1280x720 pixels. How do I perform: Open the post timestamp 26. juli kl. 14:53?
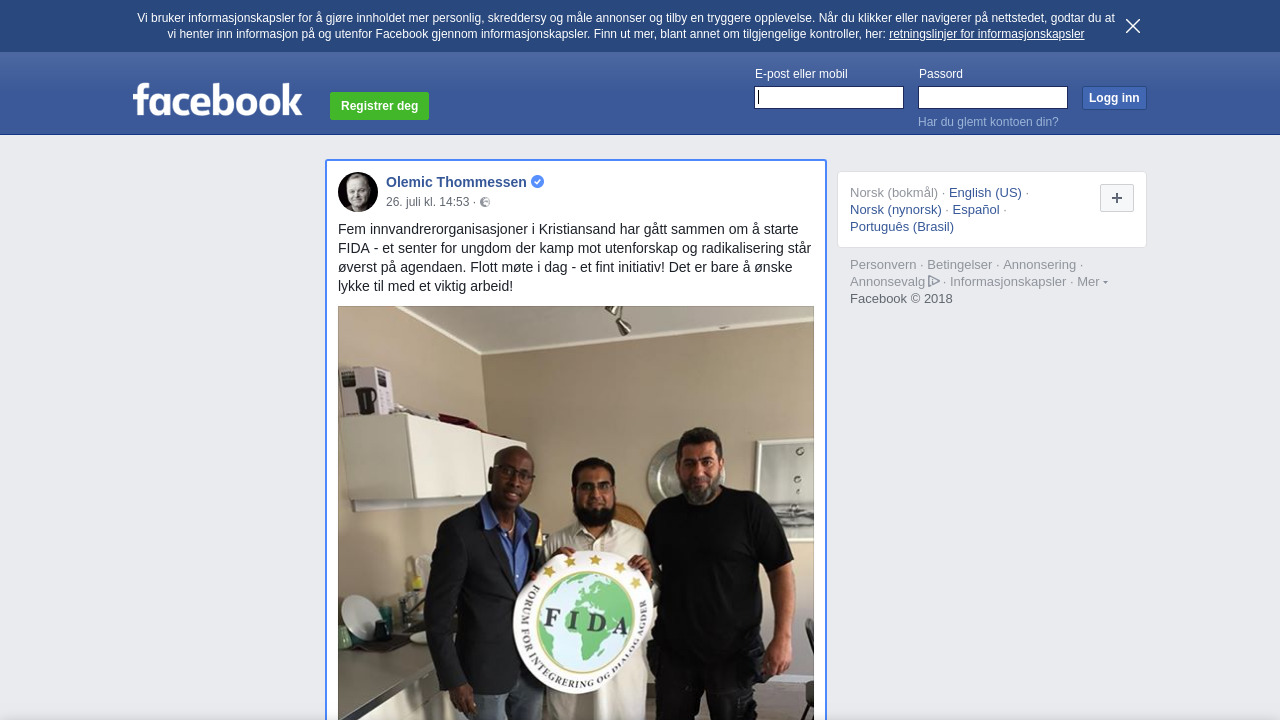[x=428, y=202]
